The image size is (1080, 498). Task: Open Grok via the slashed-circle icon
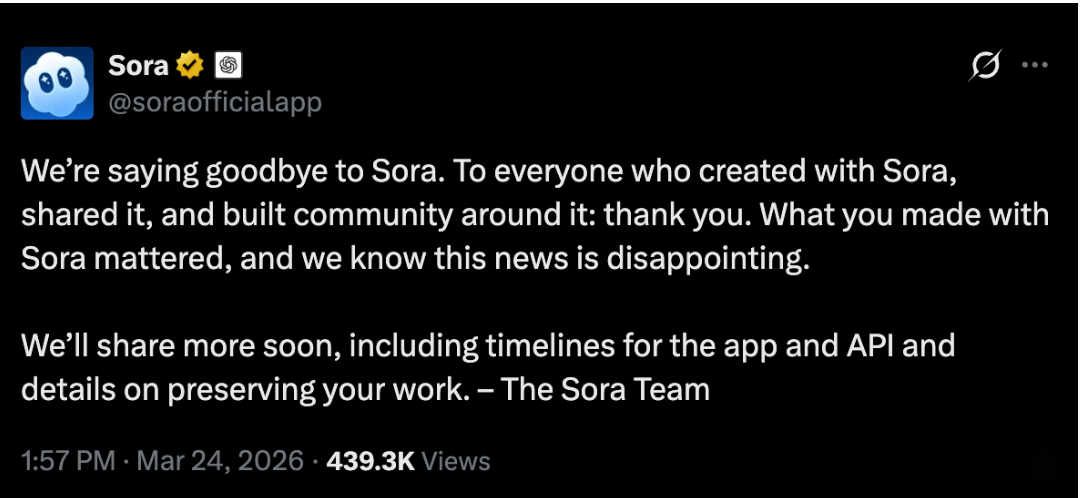click(x=985, y=66)
